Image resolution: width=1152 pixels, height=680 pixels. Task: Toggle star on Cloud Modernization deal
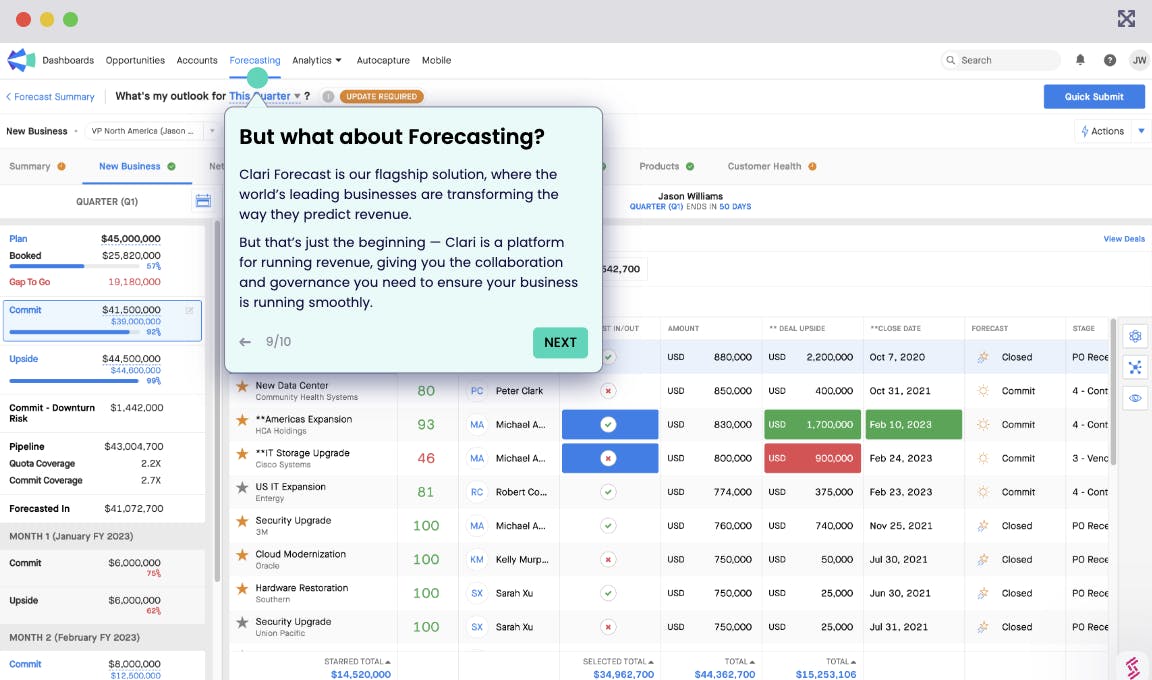242,555
